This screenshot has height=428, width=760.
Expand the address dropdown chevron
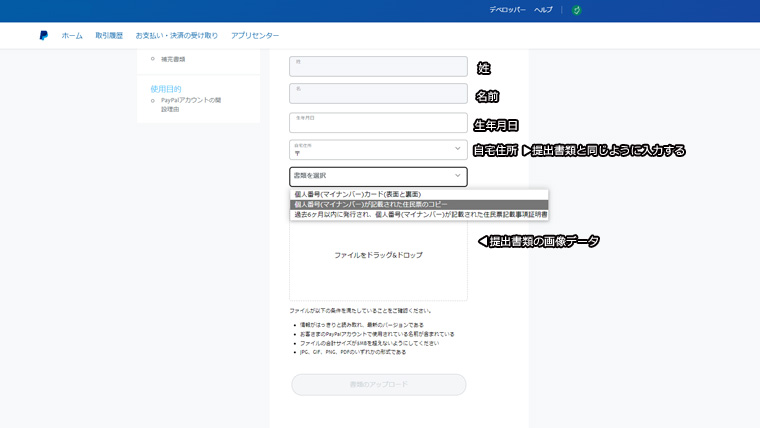click(458, 149)
